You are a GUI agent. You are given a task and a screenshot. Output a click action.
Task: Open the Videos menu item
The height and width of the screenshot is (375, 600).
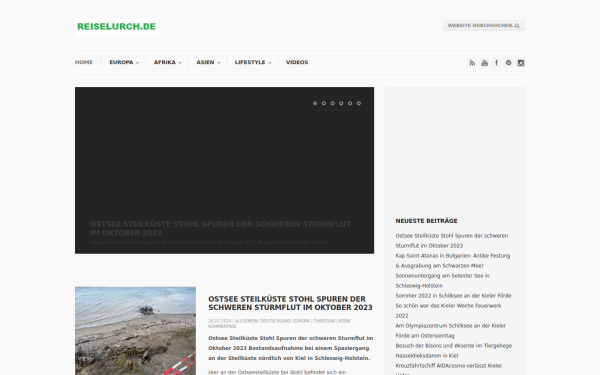[x=297, y=62]
